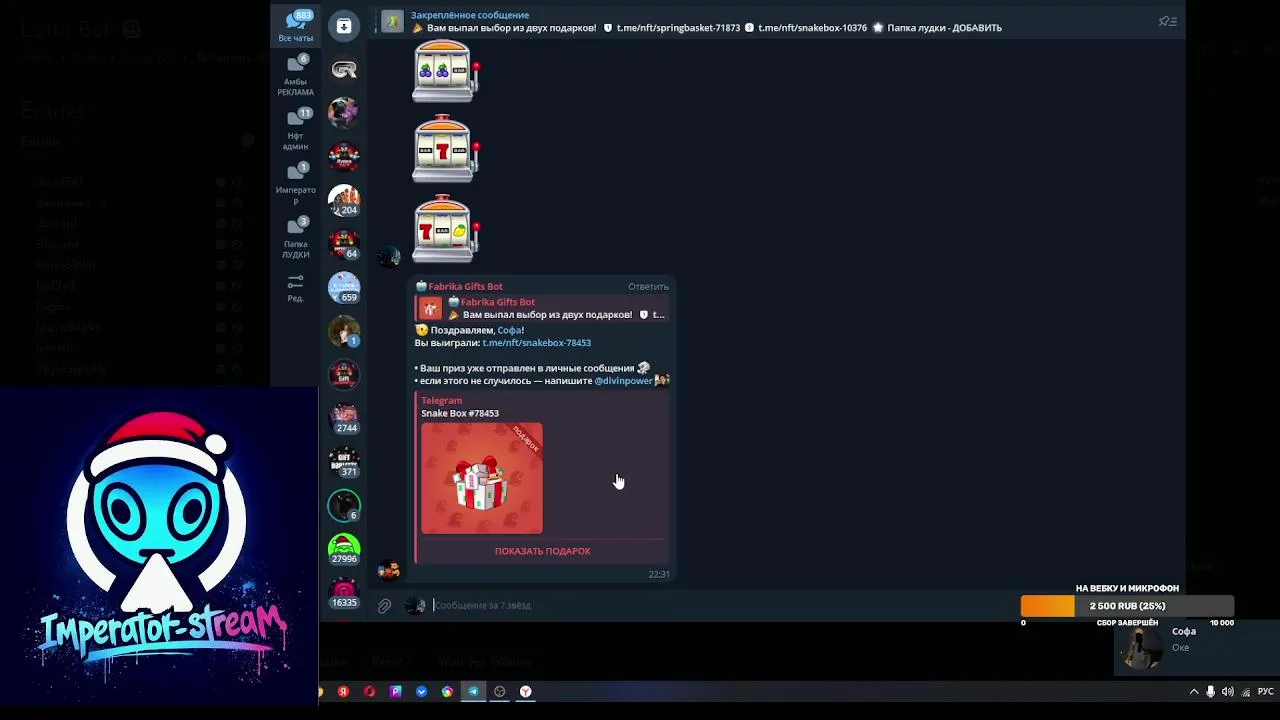The width and height of the screenshot is (1280, 720).
Task: Open the Нфт админ chat folder
Action: pyautogui.click(x=295, y=130)
